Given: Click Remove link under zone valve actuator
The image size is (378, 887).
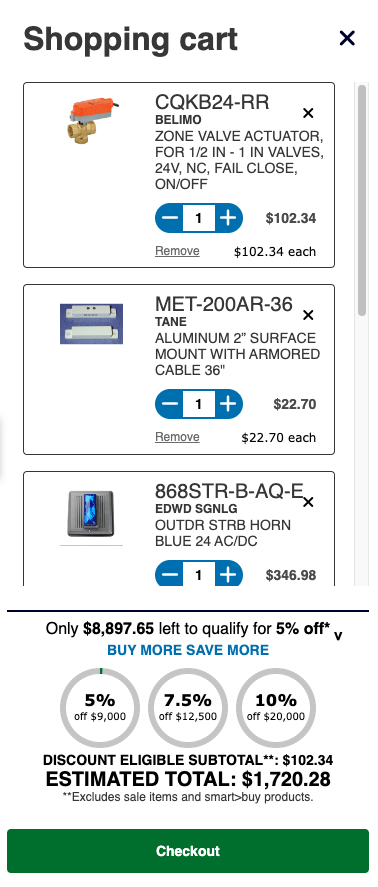Looking at the screenshot, I should (x=177, y=251).
